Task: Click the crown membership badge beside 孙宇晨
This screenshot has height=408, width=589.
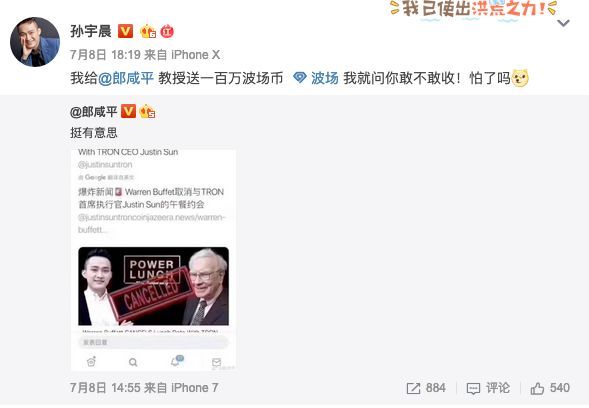Action: click(x=148, y=31)
